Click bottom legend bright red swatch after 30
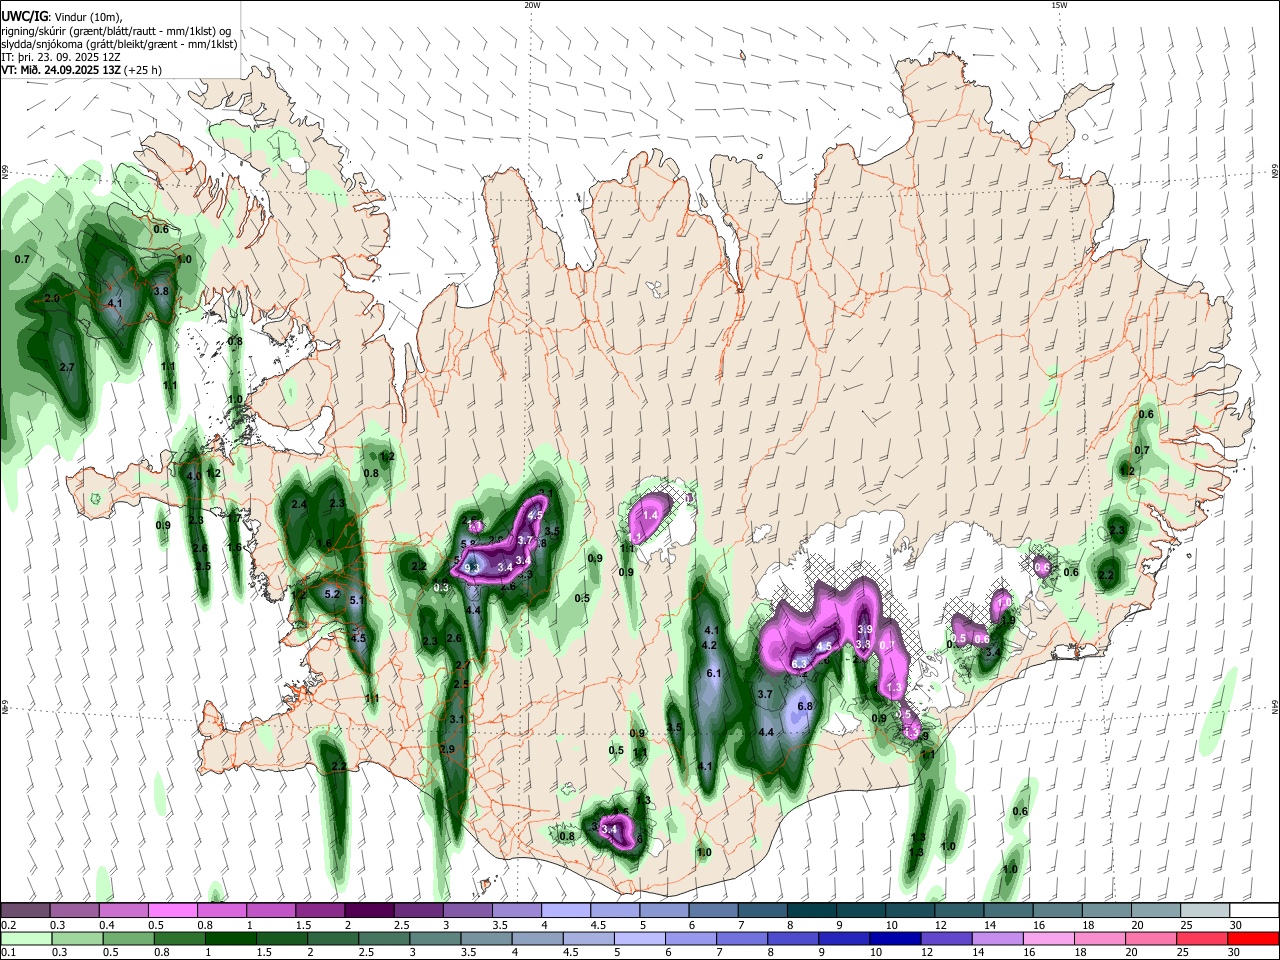Screen dimensions: 1280x960 (x=1254, y=938)
